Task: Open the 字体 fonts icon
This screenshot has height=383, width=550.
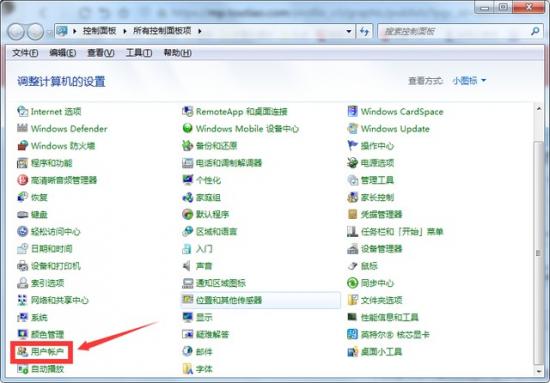Action: [x=188, y=369]
